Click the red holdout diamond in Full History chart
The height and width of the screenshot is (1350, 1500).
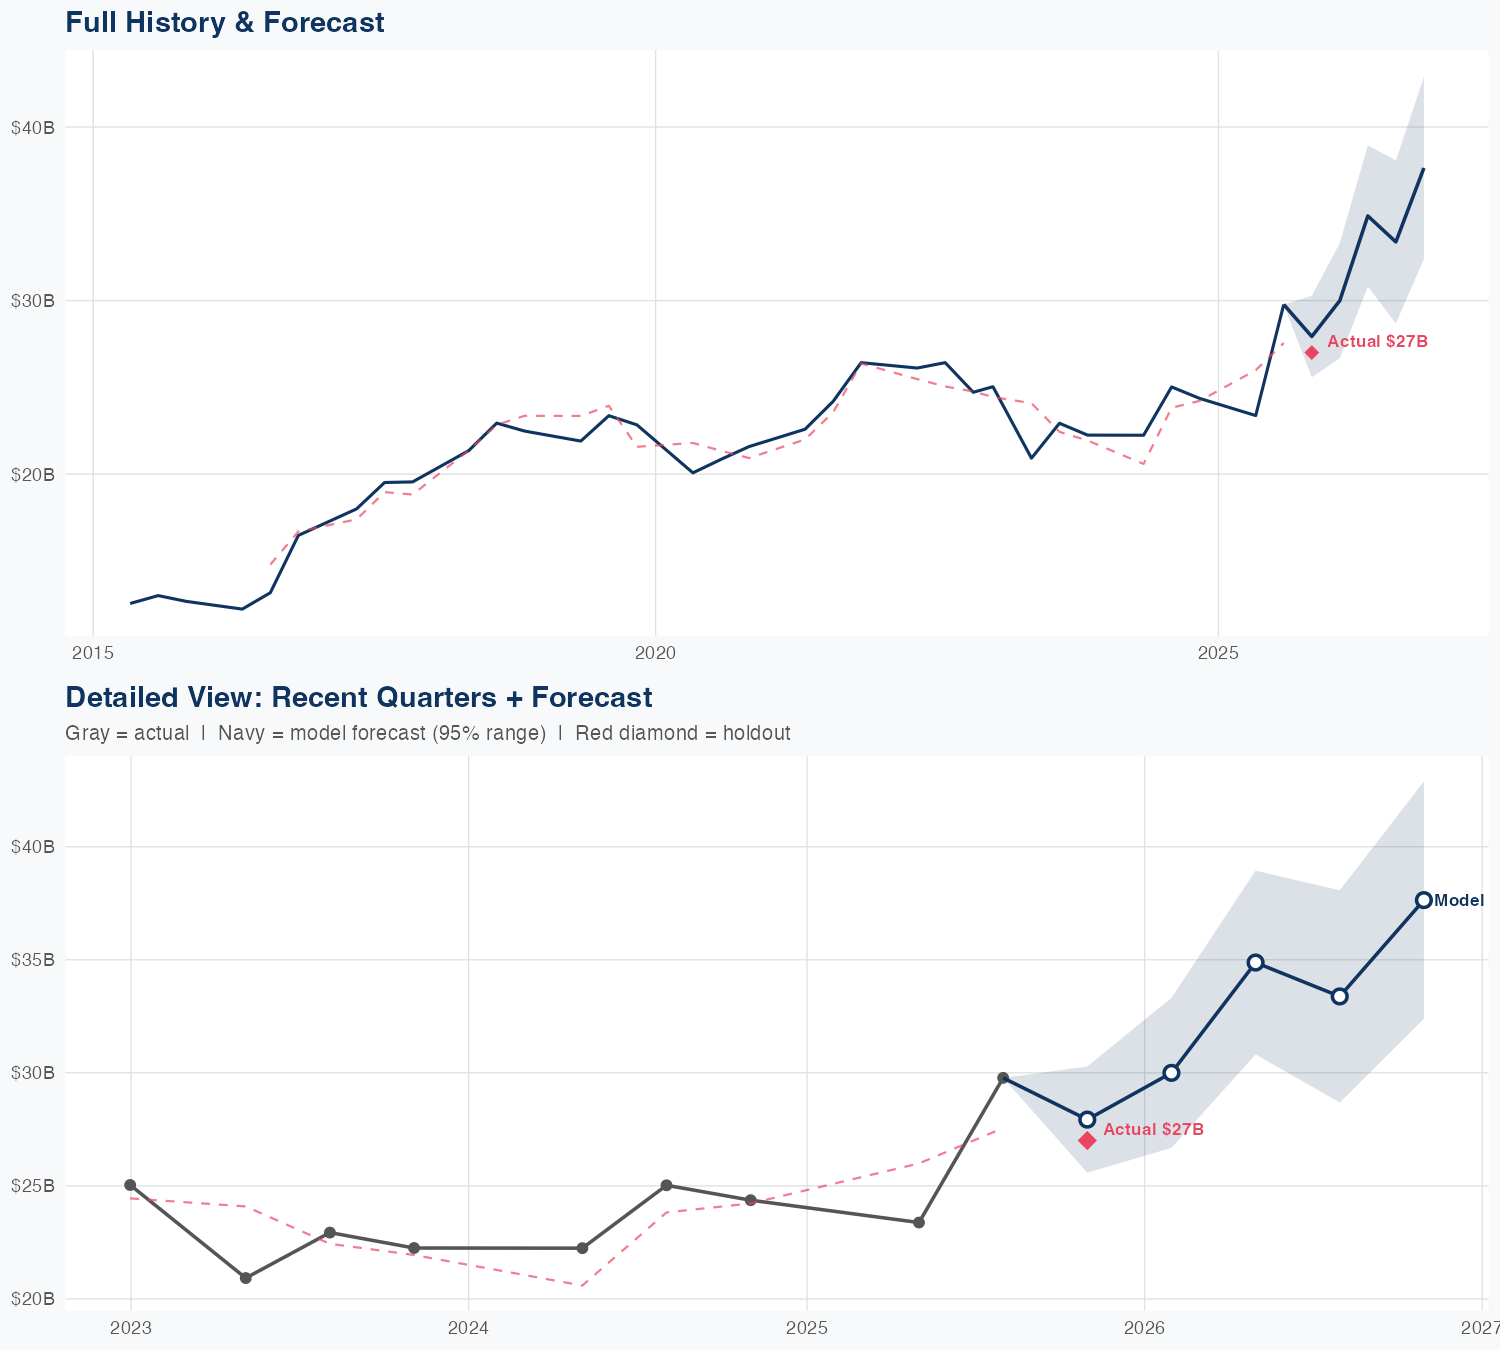pyautogui.click(x=1311, y=352)
